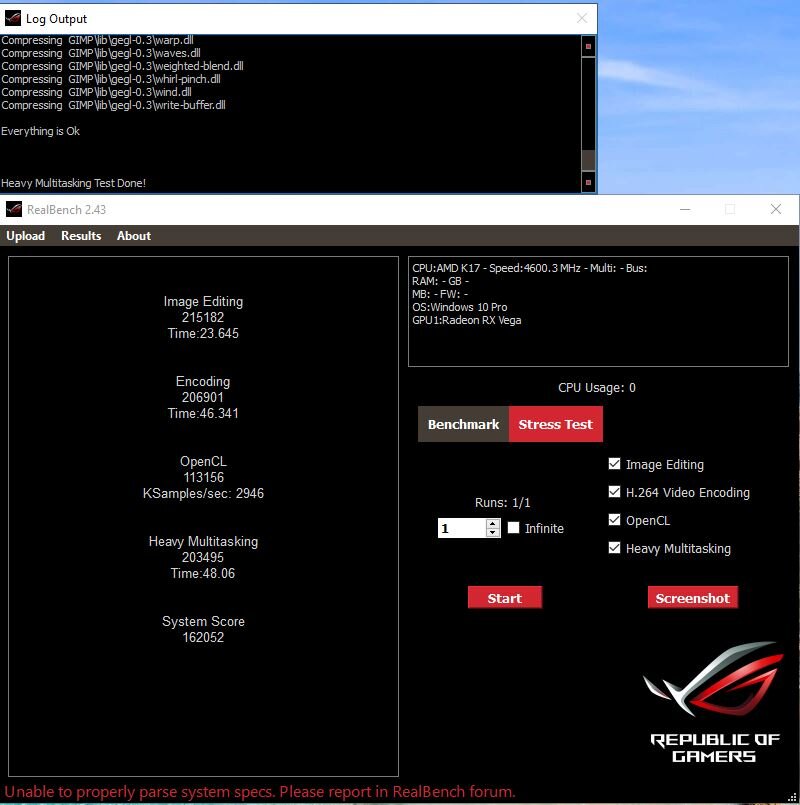Click the OpenCL score 113156
This screenshot has width=800, height=805.
pos(204,477)
